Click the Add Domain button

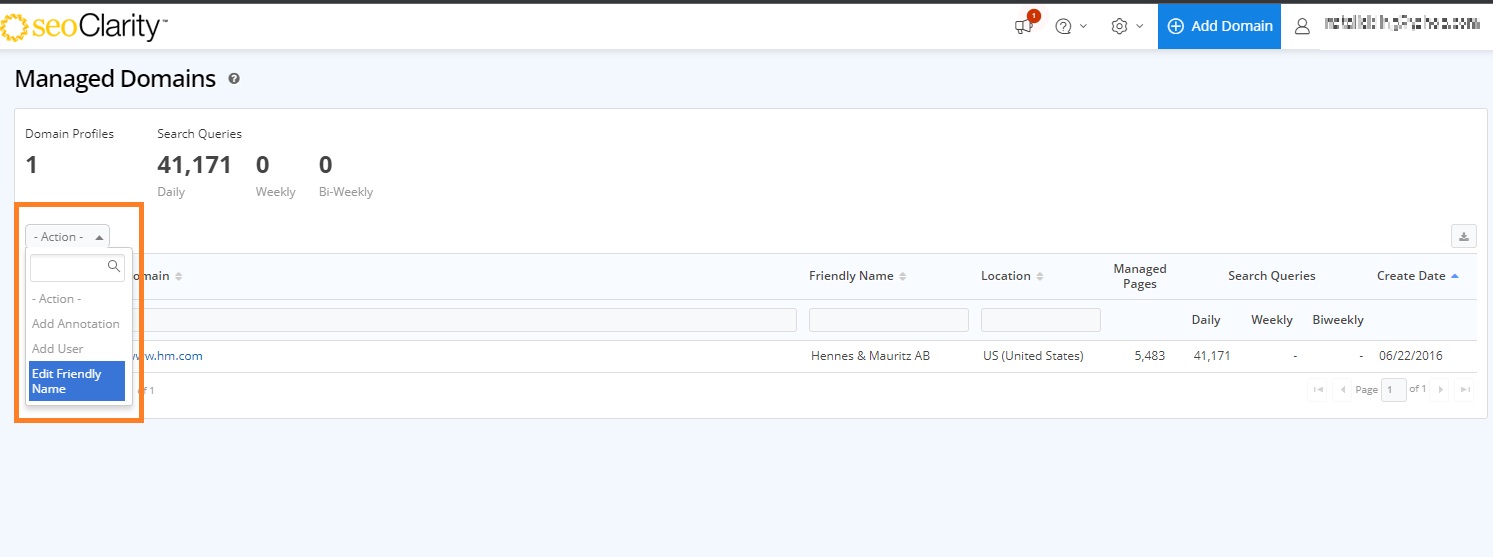(x=1219, y=26)
